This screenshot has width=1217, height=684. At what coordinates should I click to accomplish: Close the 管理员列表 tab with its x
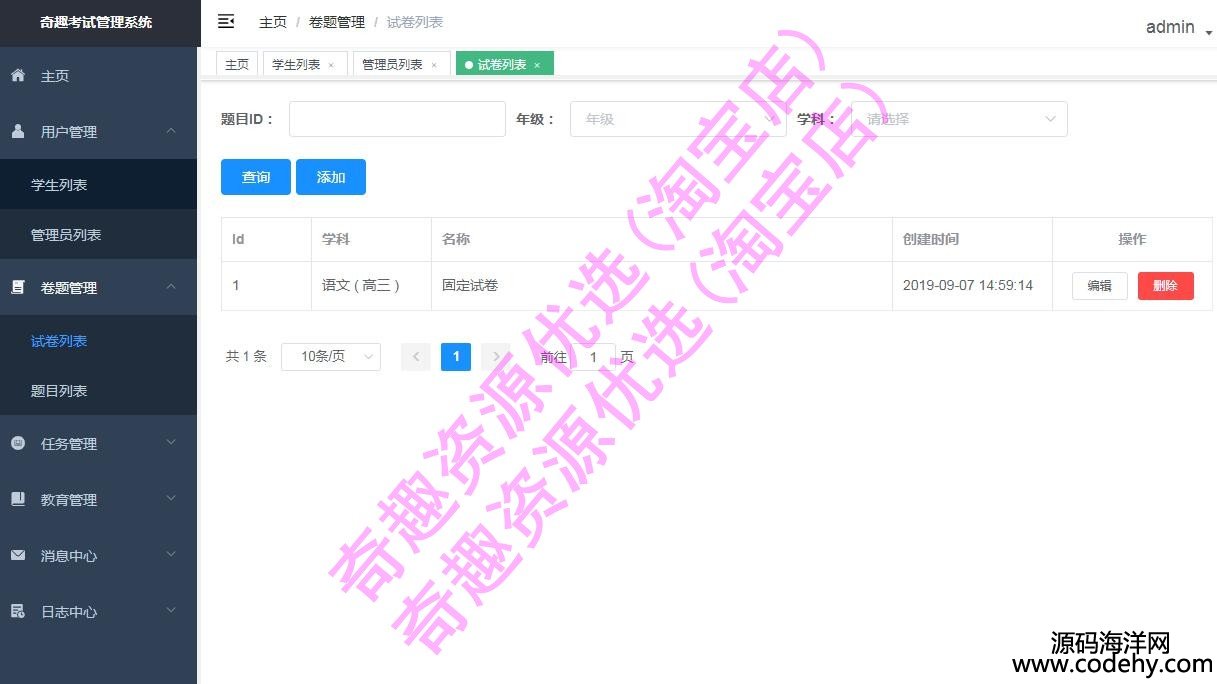tap(434, 65)
